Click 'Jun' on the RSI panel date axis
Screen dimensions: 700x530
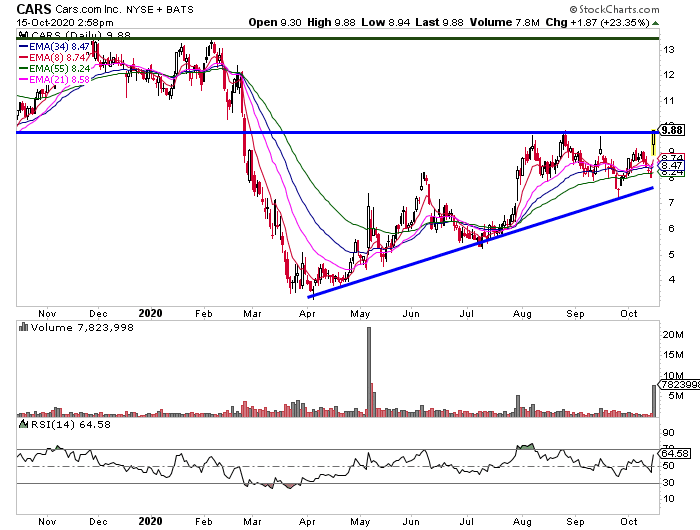pos(411,522)
